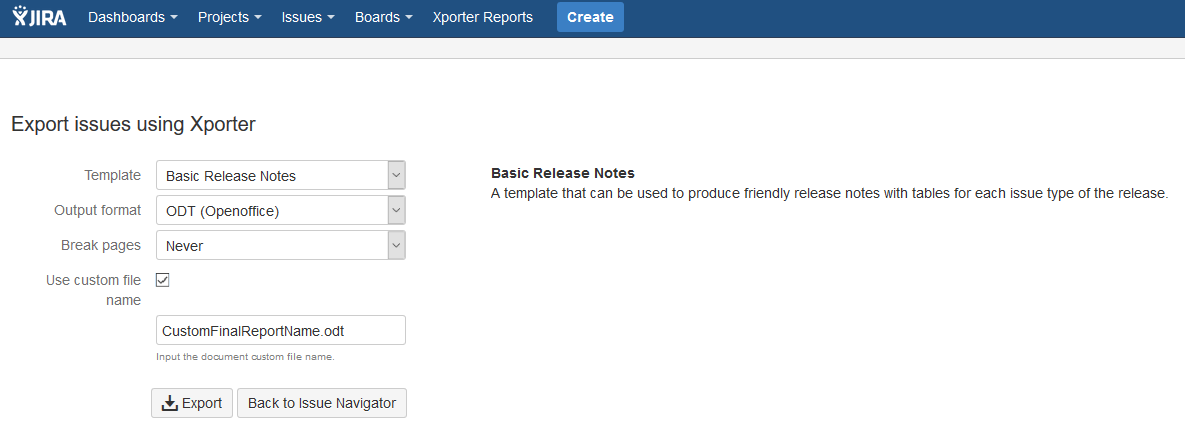This screenshot has height=431, width=1185.
Task: Go to Xporter Reports
Action: tap(482, 17)
